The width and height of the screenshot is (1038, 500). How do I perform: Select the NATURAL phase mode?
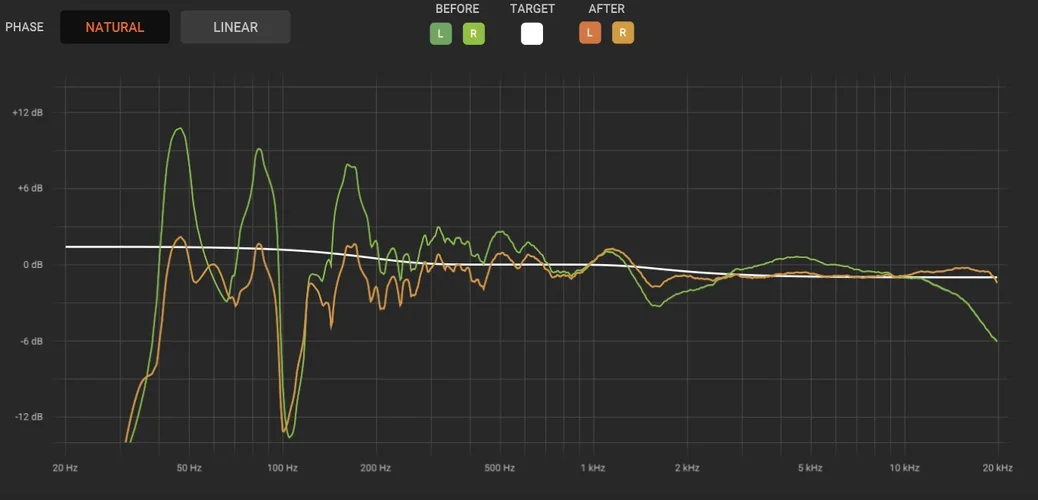[115, 27]
